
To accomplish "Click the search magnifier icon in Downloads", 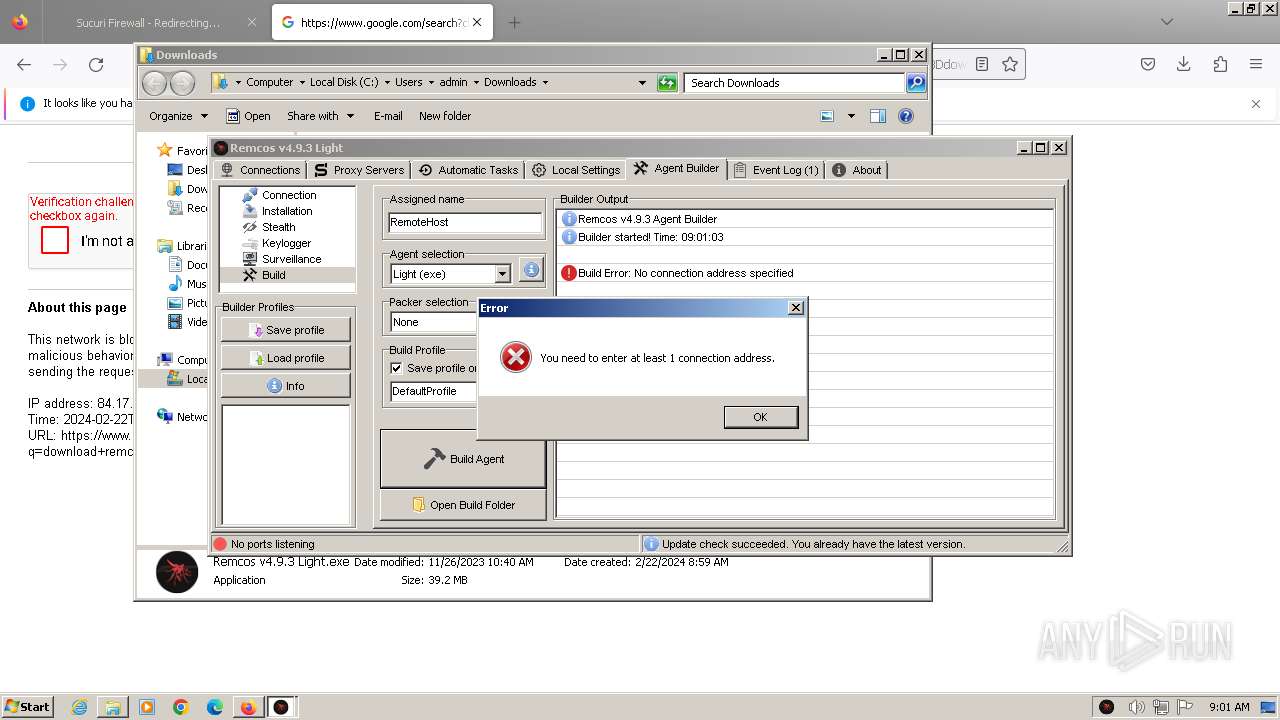I will point(916,83).
